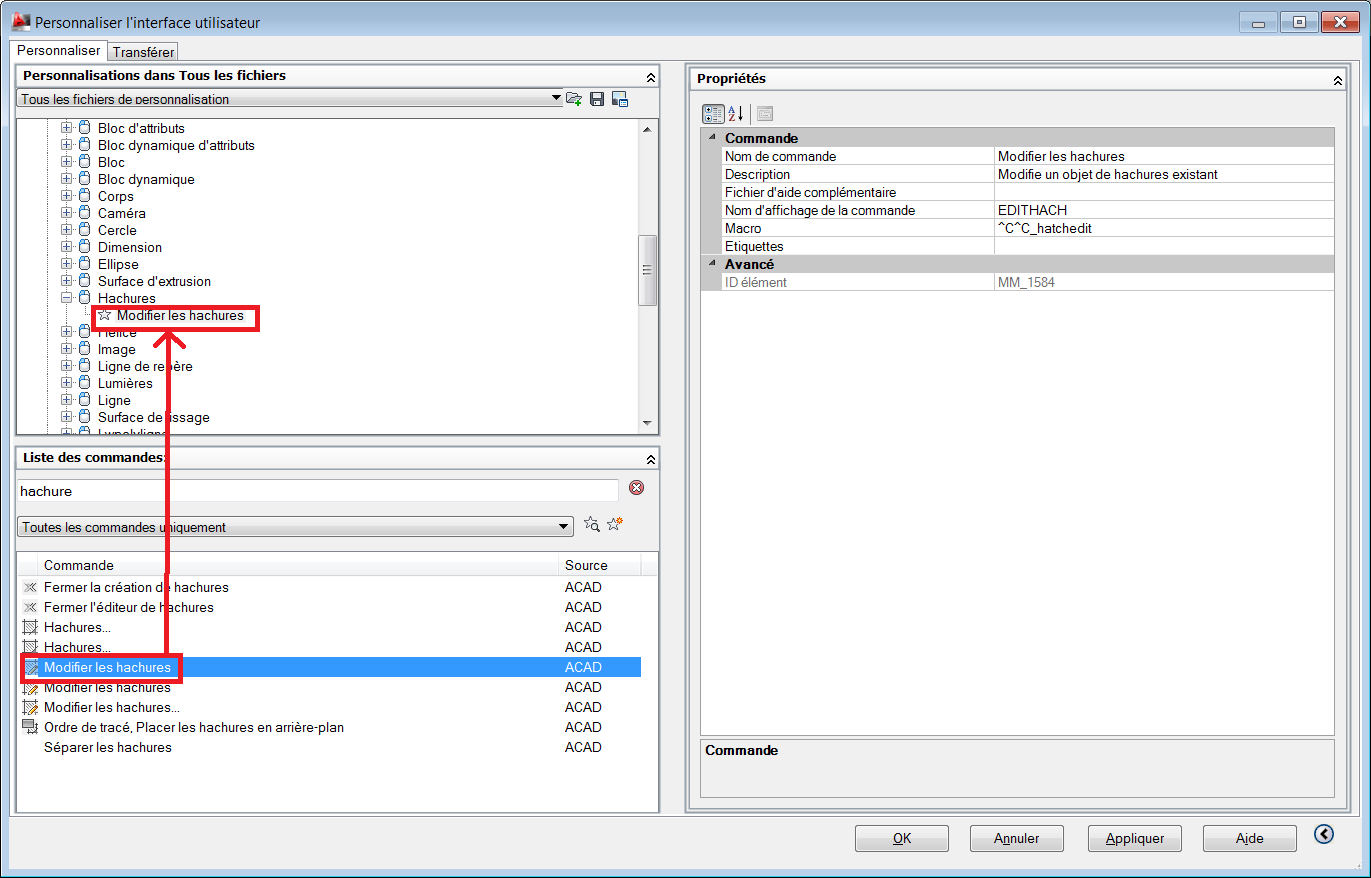Image resolution: width=1371 pixels, height=878 pixels.
Task: Click the Macro value ^C^C_hatchedit
Action: pos(1164,228)
